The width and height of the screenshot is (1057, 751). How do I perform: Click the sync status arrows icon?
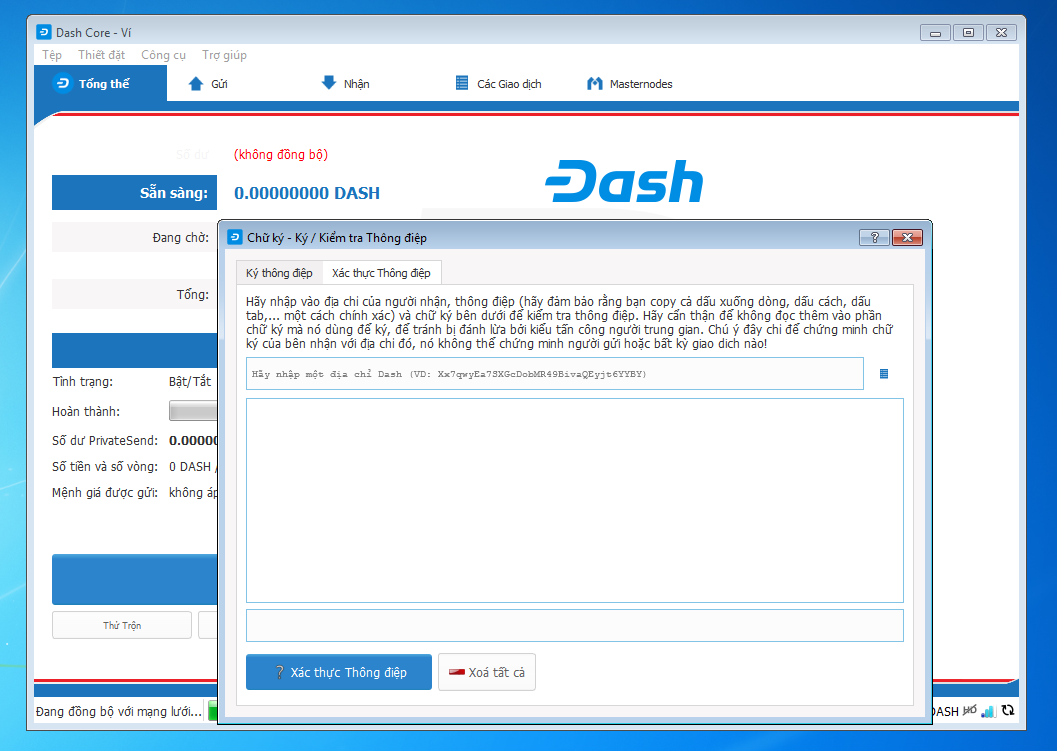click(x=1008, y=710)
